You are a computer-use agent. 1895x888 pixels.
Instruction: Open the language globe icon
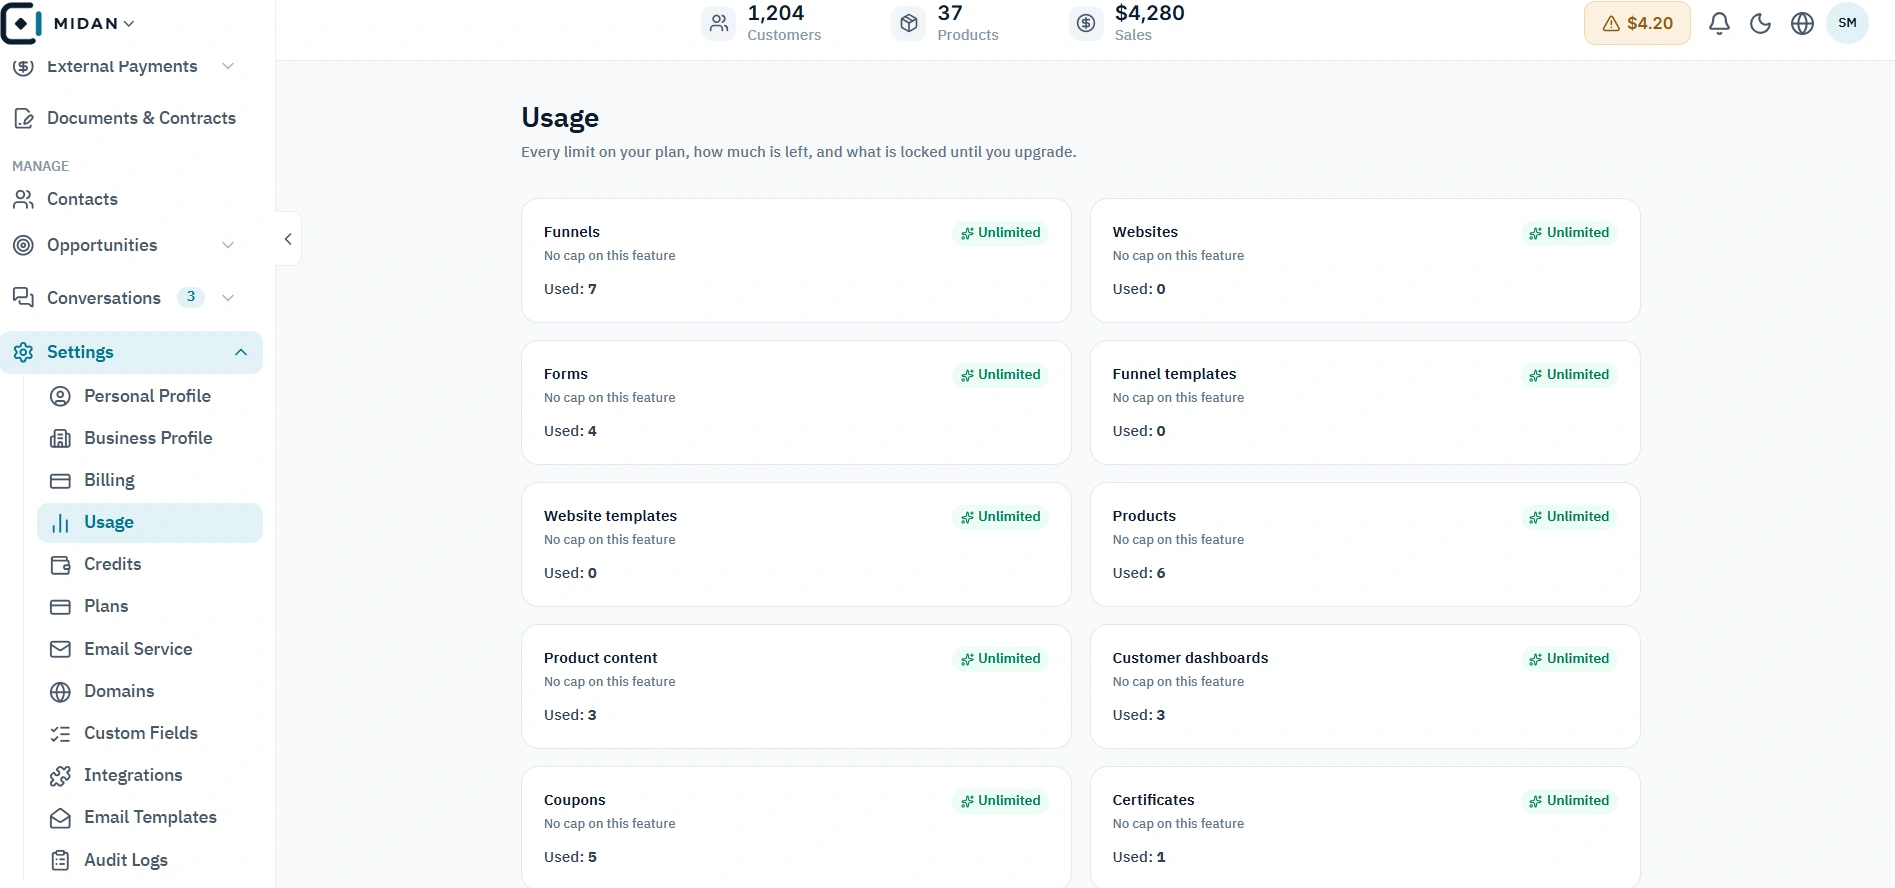tap(1802, 23)
